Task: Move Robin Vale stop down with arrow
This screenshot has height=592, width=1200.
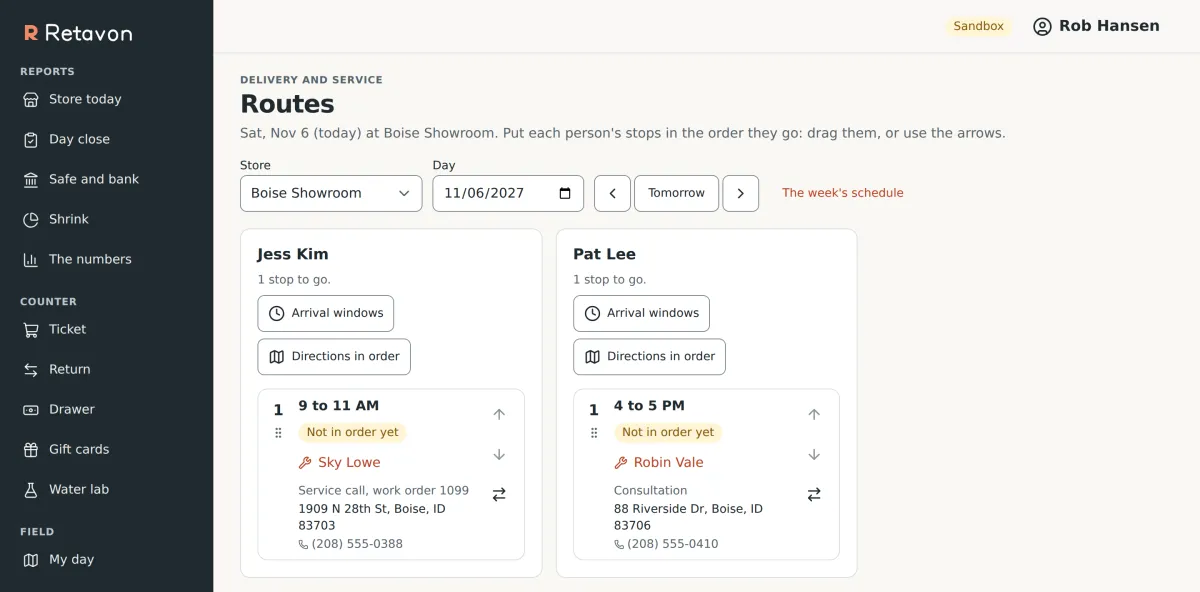Action: (x=814, y=454)
